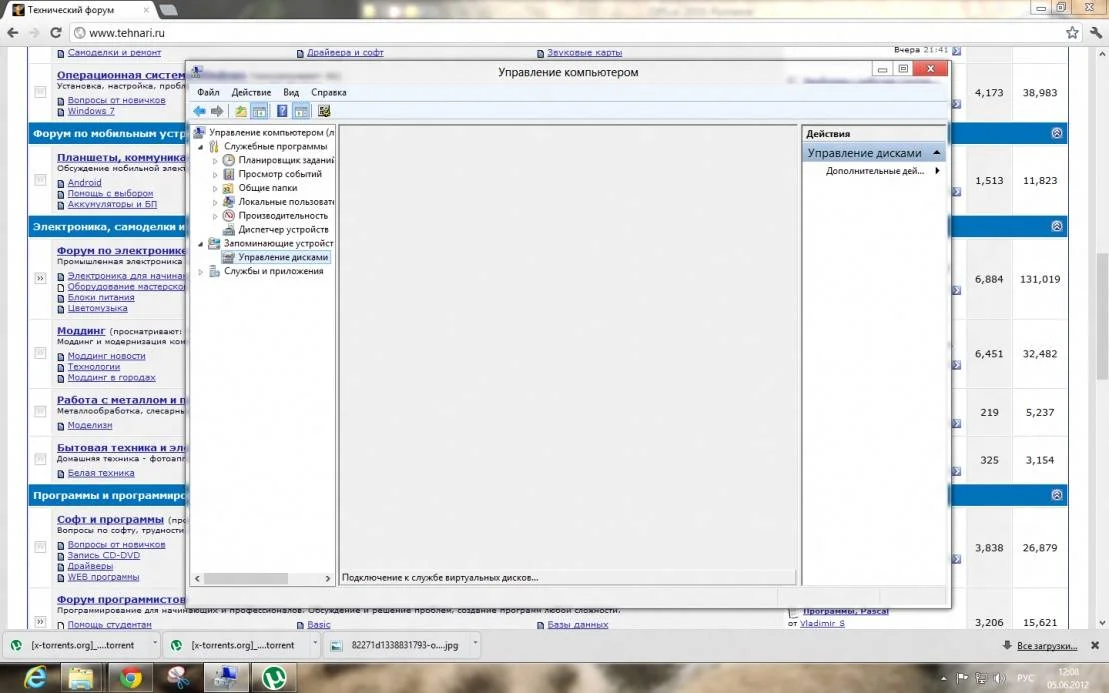This screenshot has height=693, width=1109.
Task: Select the Технический форум browser tab
Action: pyautogui.click(x=83, y=10)
